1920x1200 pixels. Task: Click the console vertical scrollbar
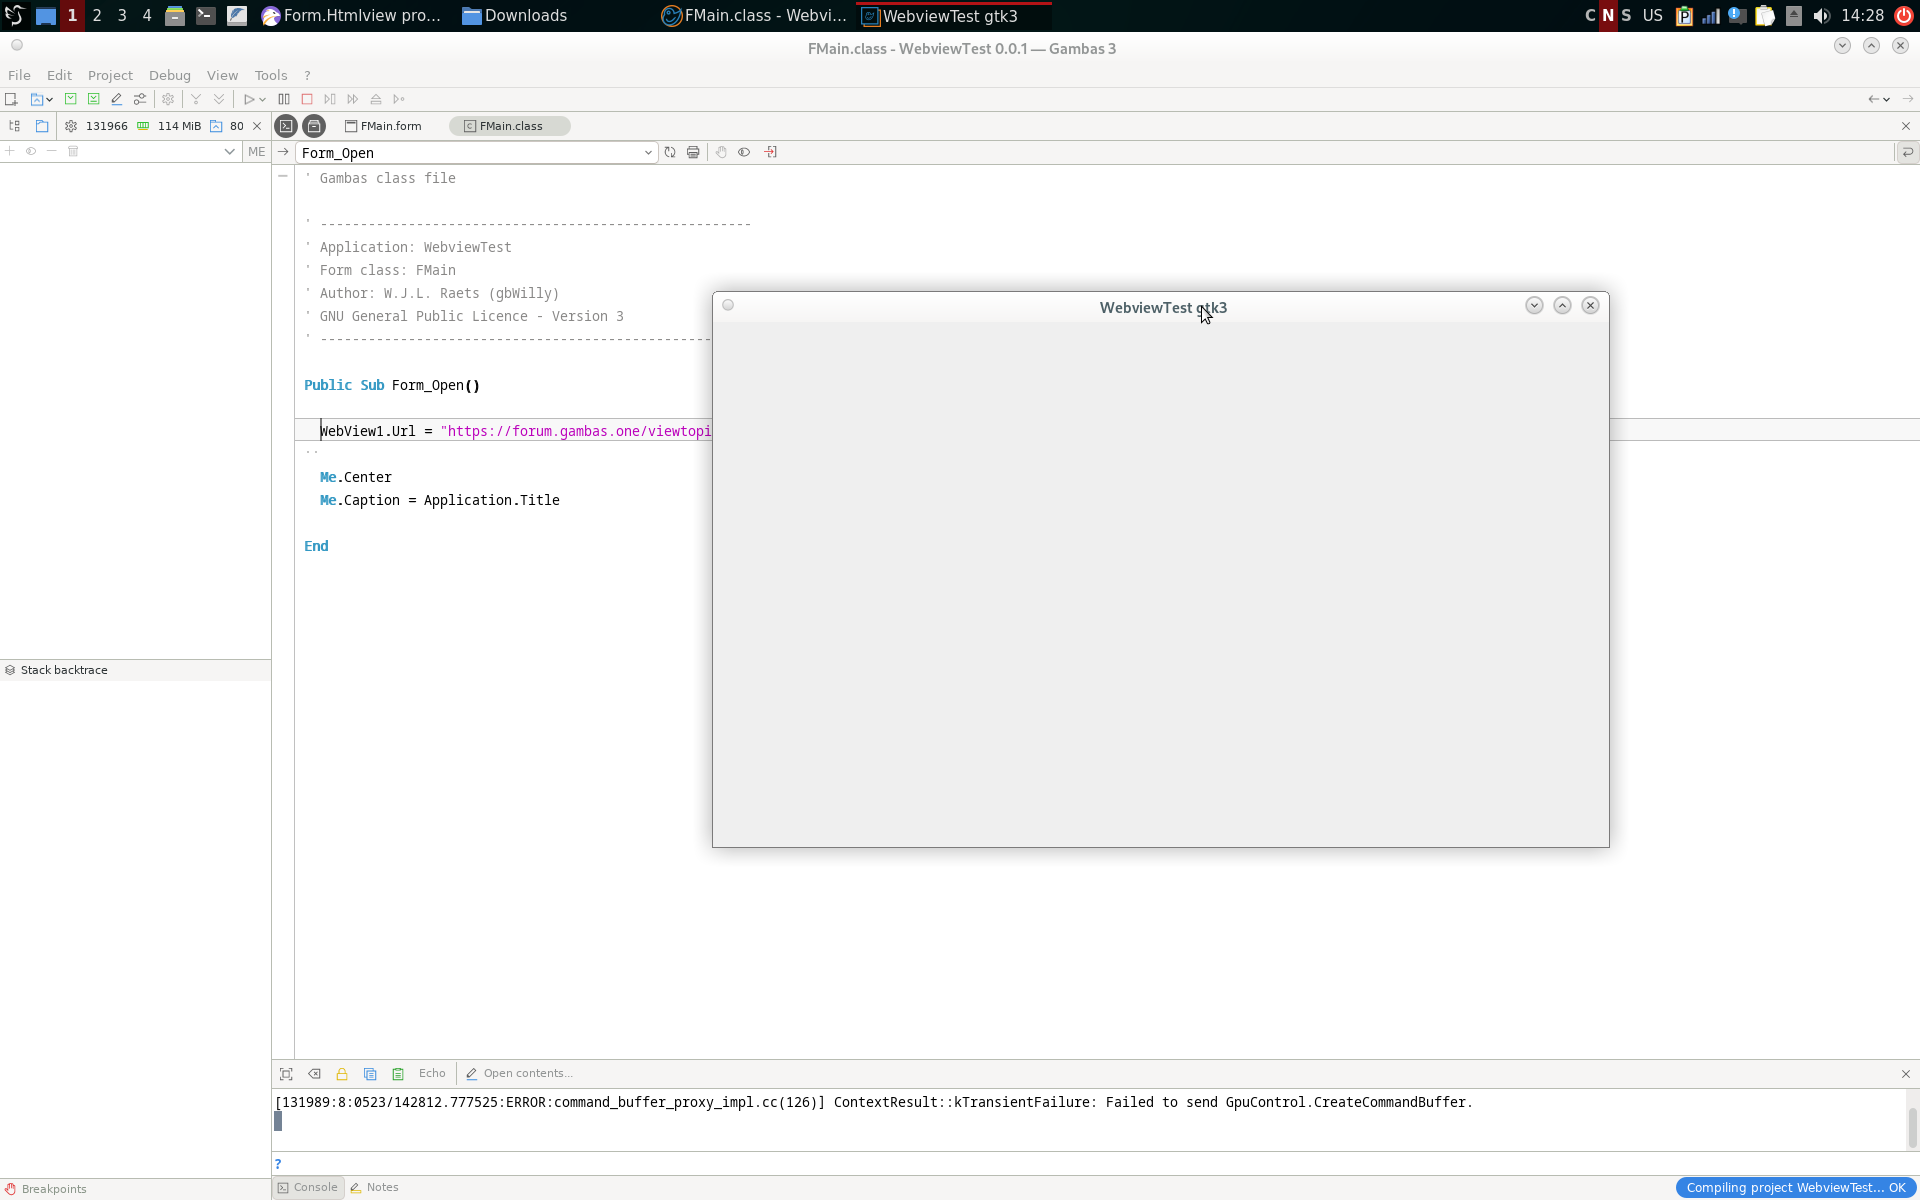1911,1126
